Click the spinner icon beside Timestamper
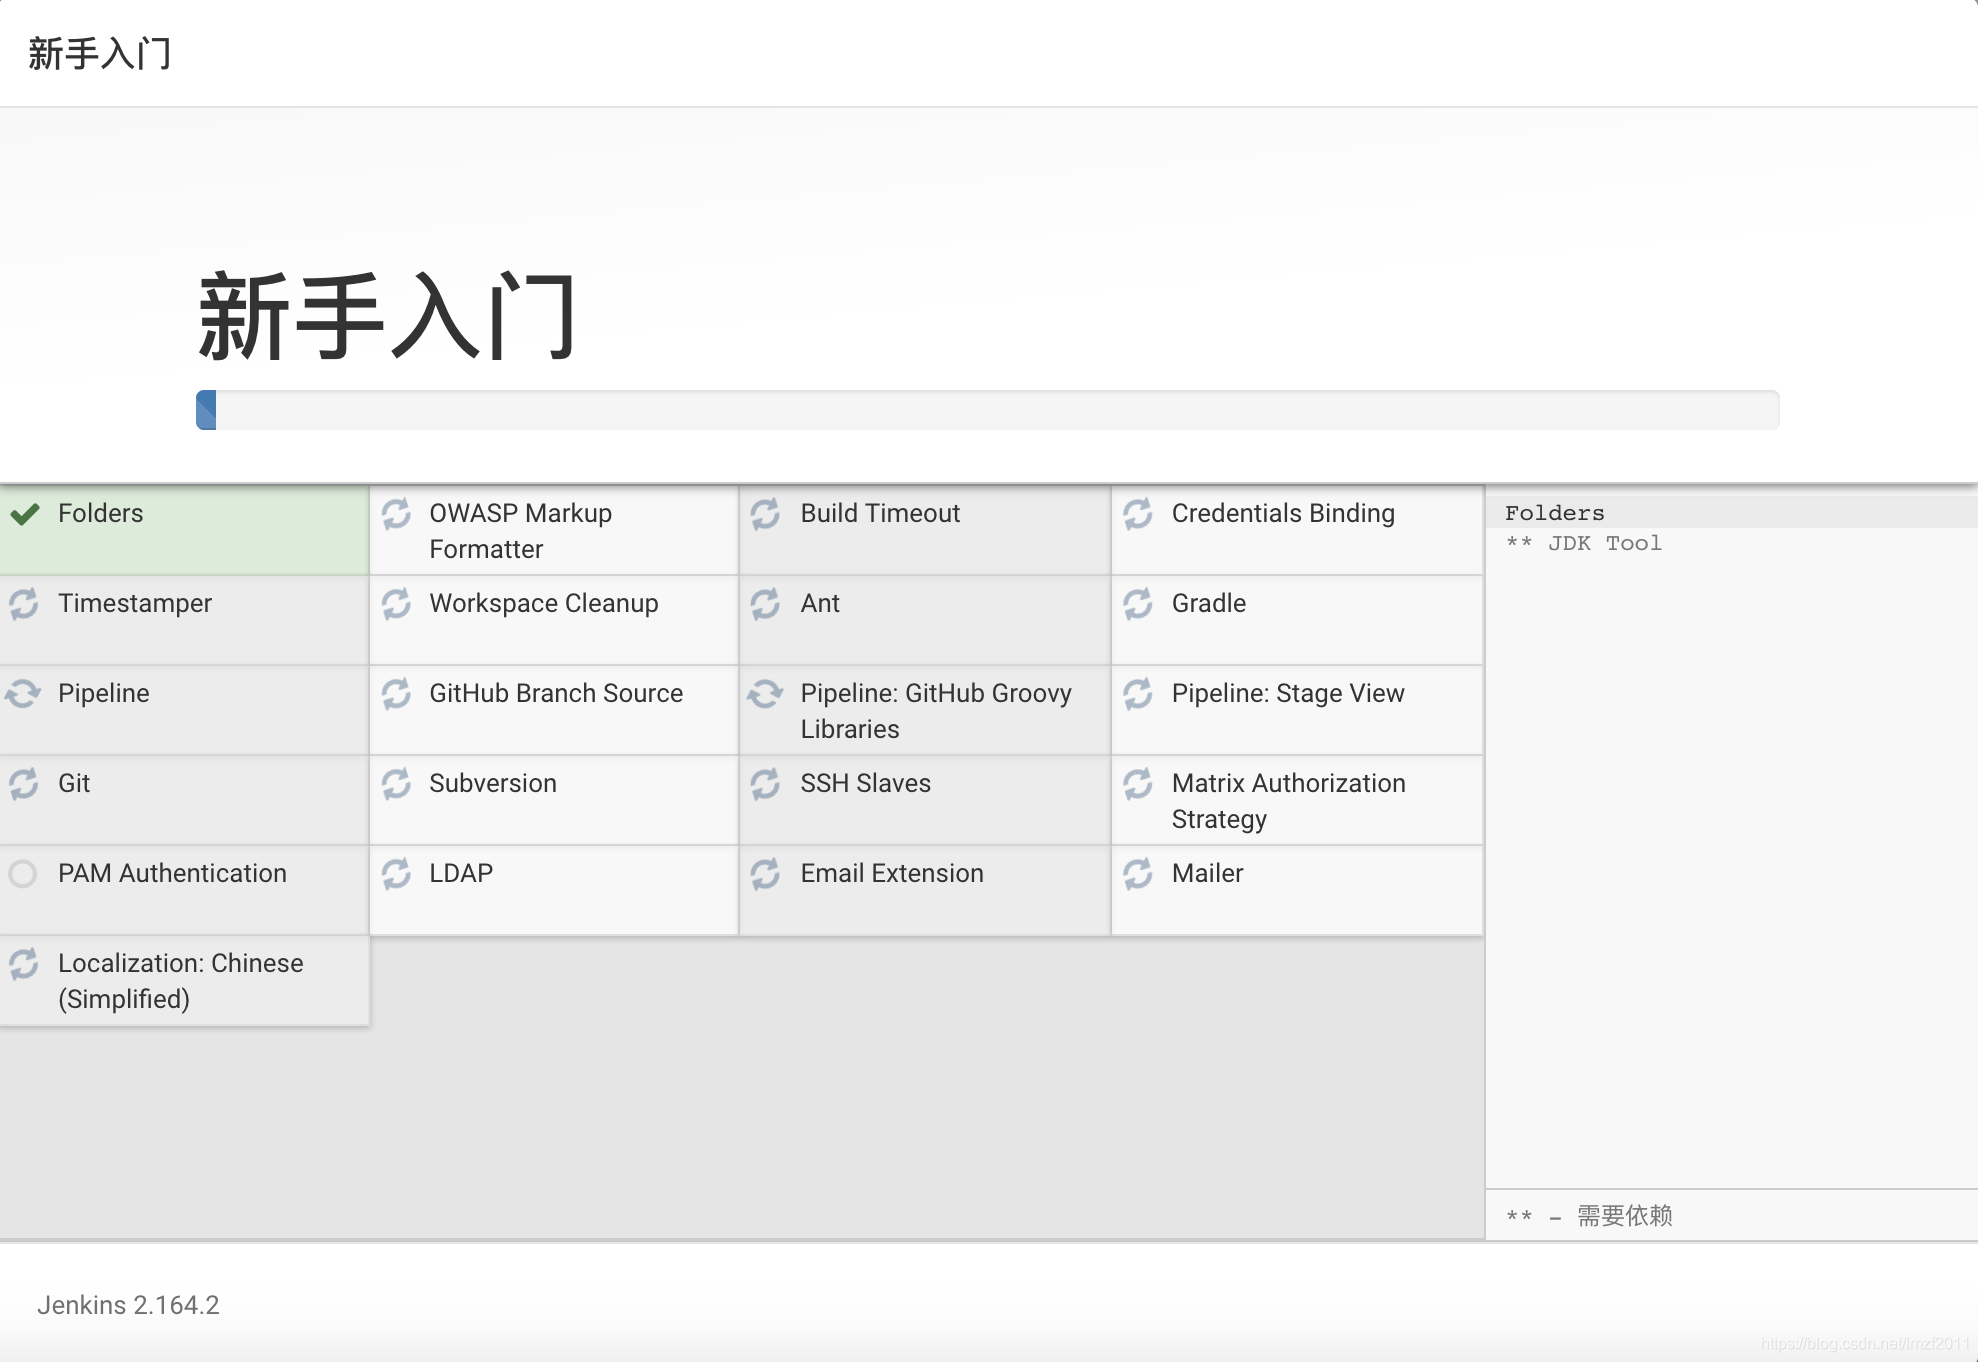The image size is (1978, 1362). pos(24,604)
